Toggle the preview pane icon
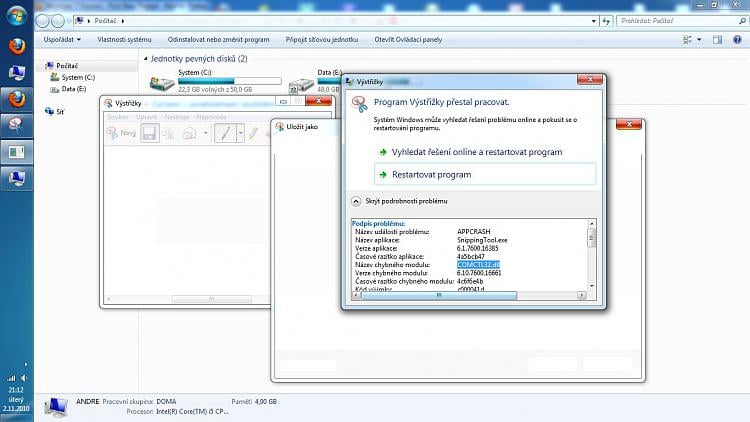Image resolution: width=750 pixels, height=422 pixels. click(x=717, y=40)
